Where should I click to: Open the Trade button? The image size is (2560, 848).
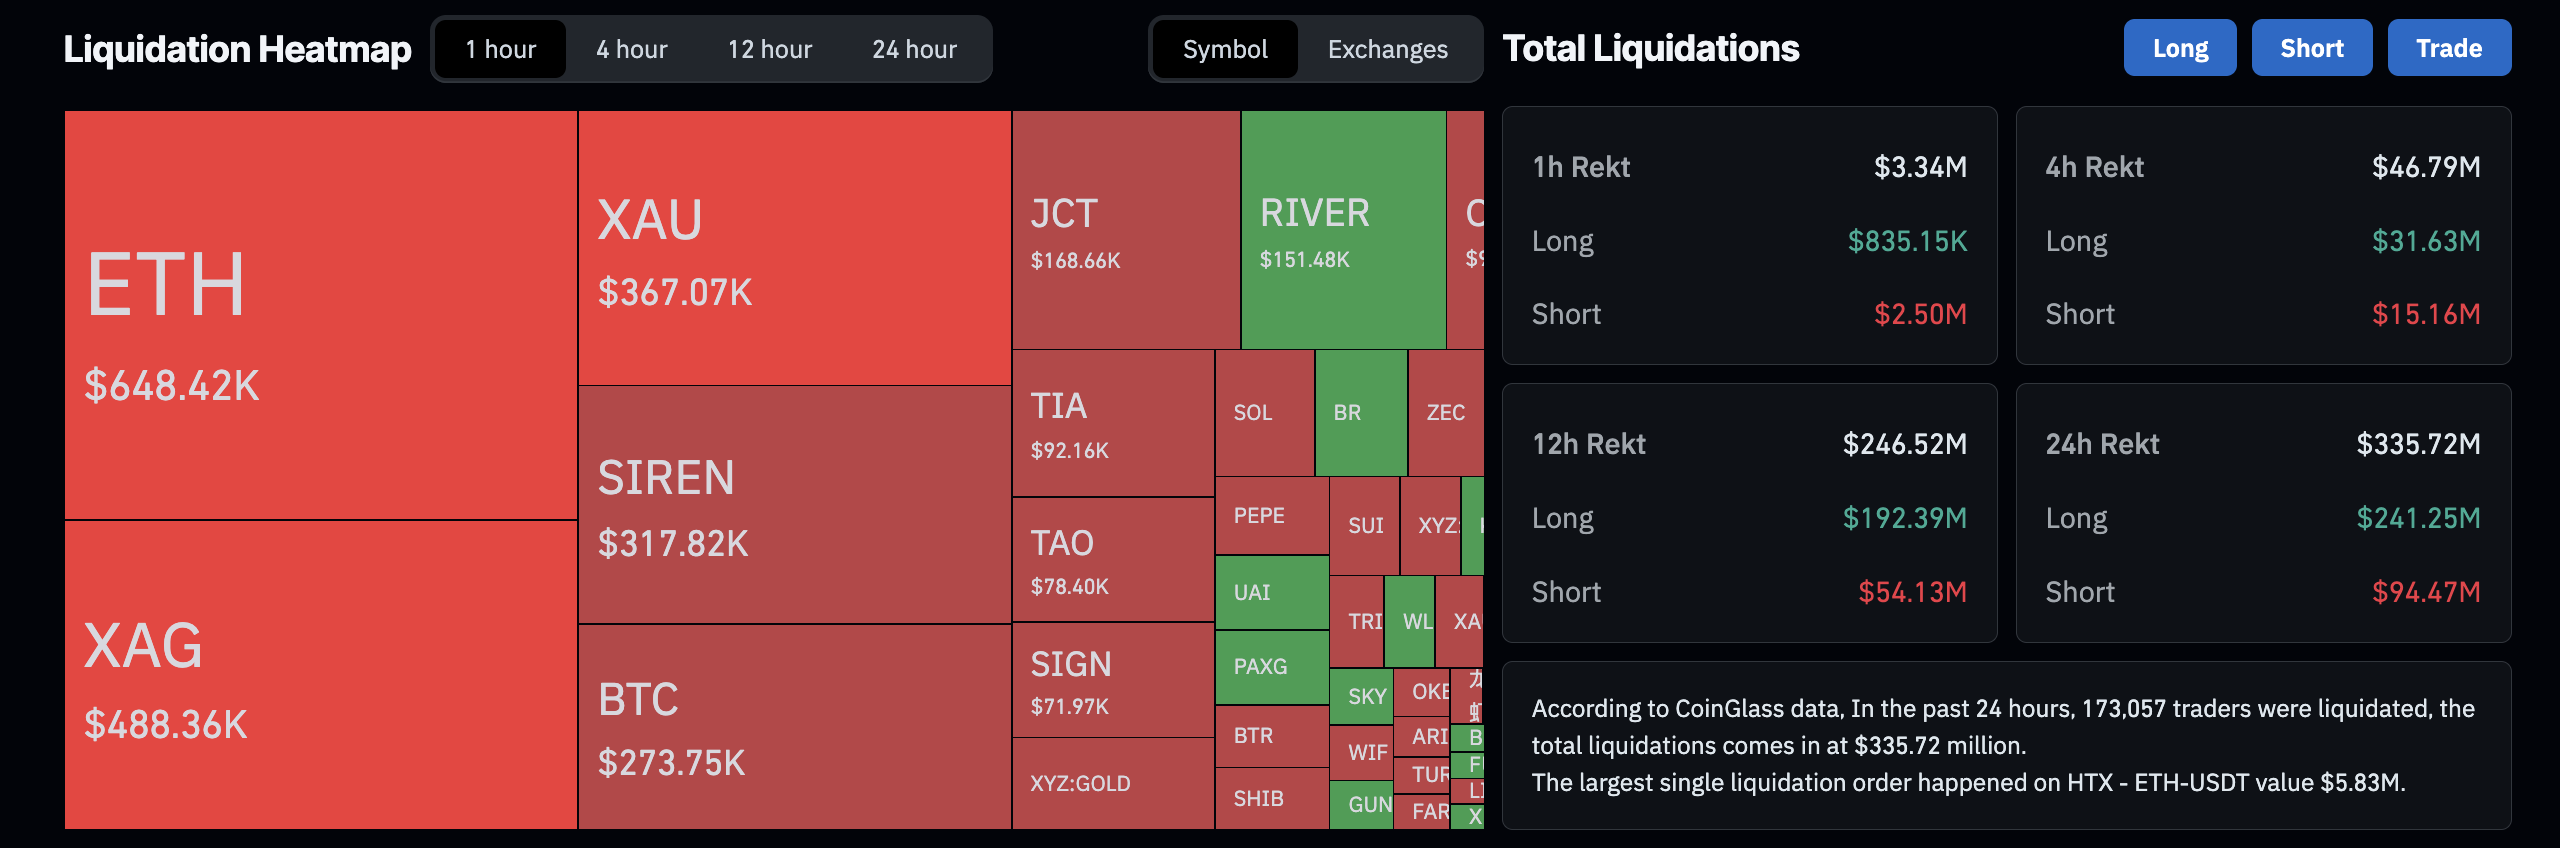[2448, 48]
